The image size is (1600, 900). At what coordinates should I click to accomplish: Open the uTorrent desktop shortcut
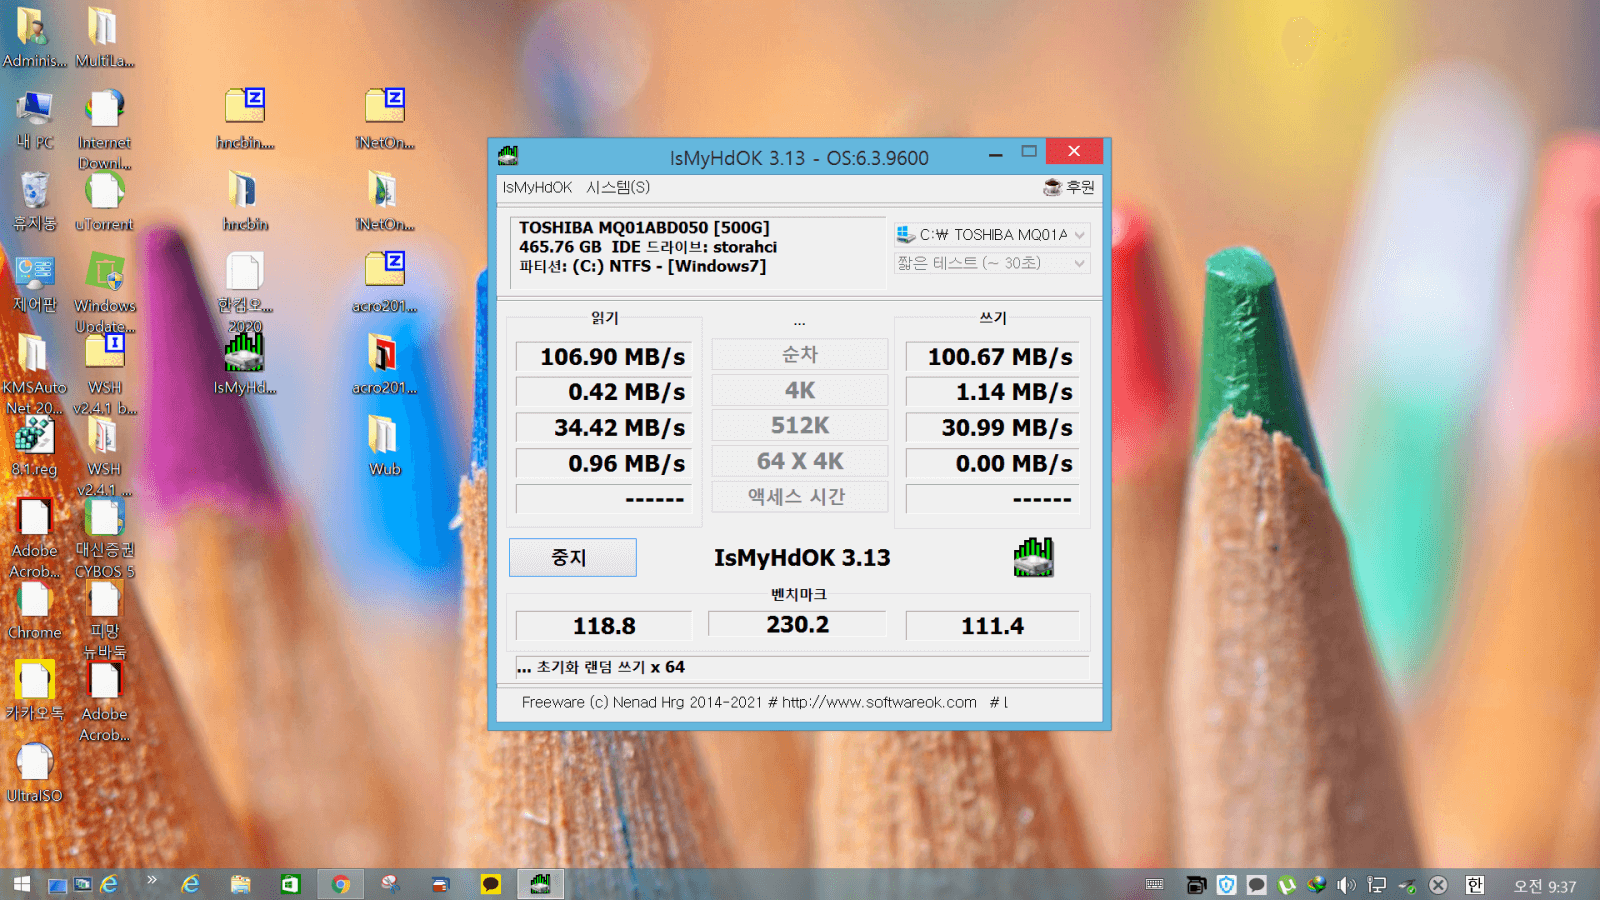[x=104, y=202]
